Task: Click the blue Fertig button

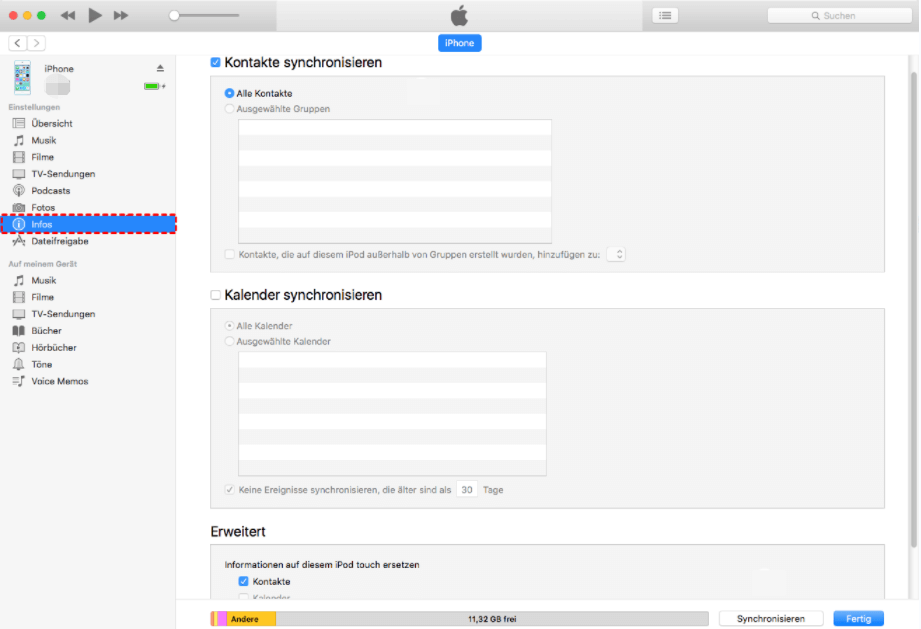Action: (x=858, y=619)
